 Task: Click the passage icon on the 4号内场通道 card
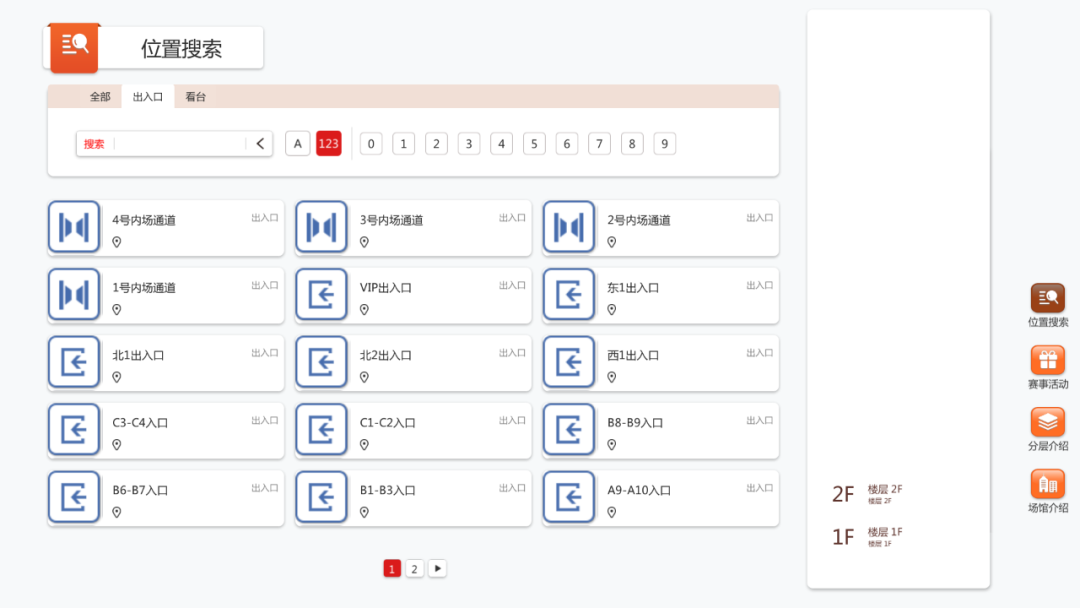click(x=74, y=226)
